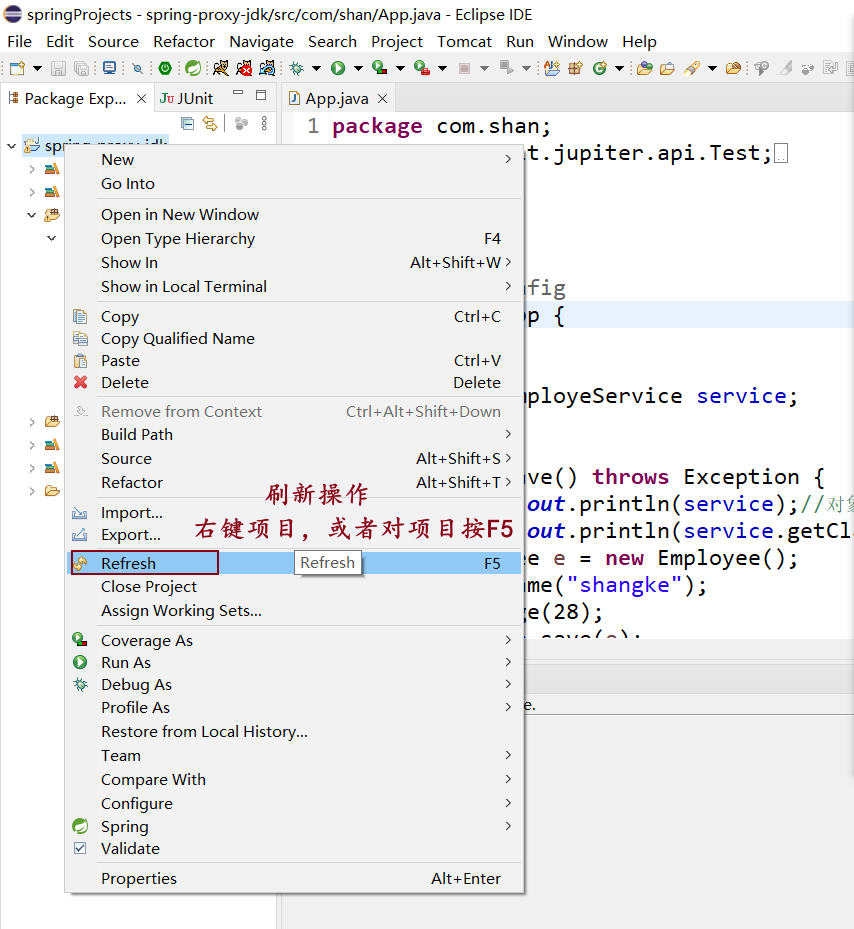Screen dimensions: 854x929
Task: Toggle Skip All Breakpoints in toolbar
Action: [137, 69]
